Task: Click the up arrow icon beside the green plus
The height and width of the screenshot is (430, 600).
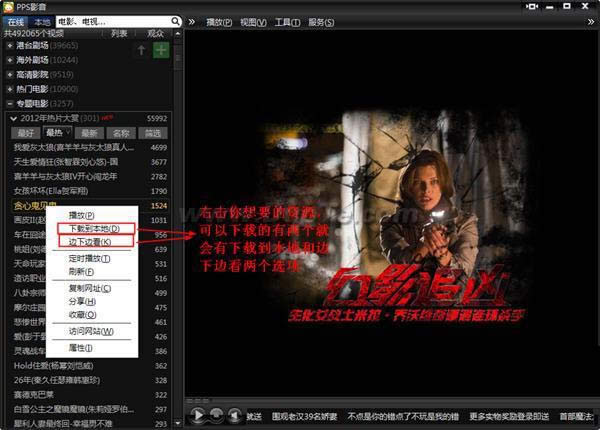Action: (141, 50)
